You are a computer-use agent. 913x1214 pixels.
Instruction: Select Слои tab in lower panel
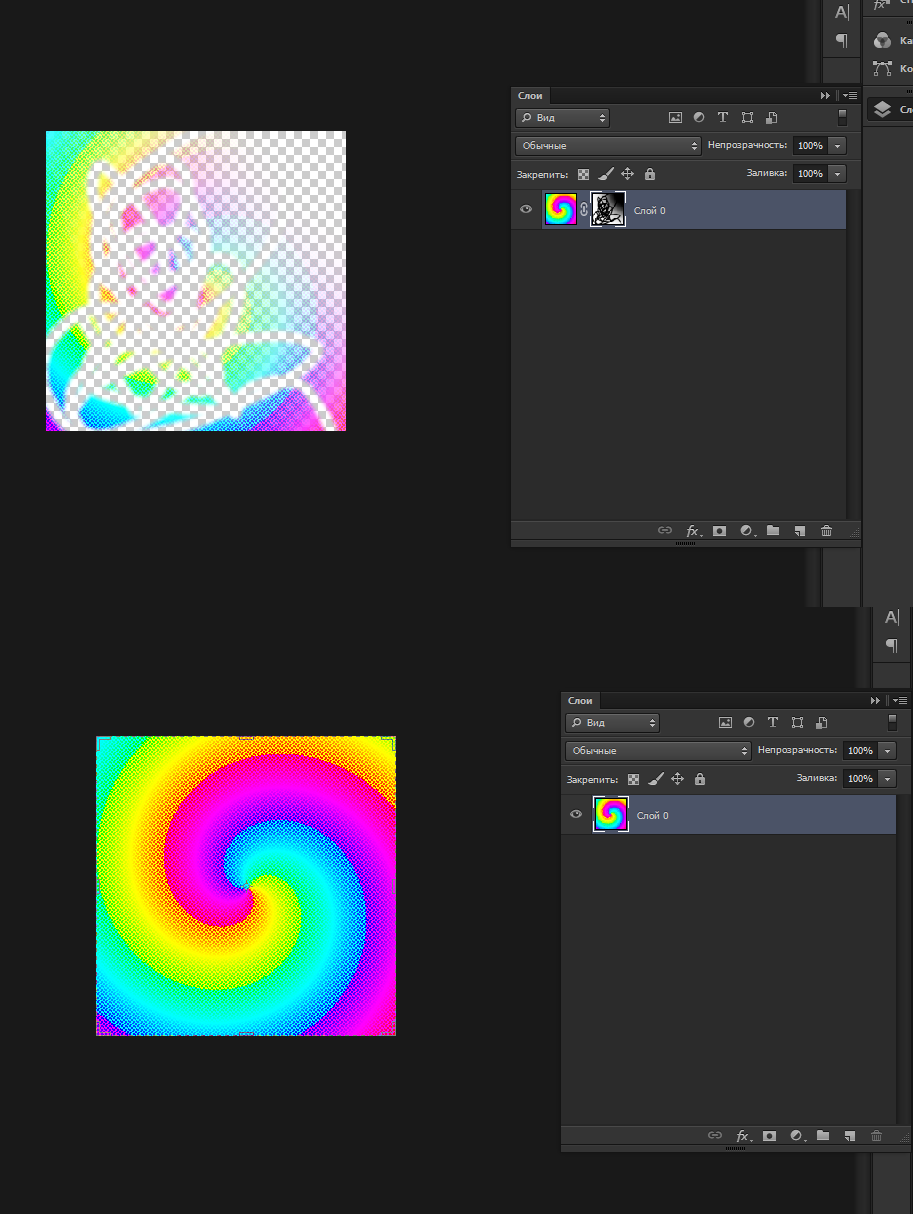pyautogui.click(x=581, y=701)
